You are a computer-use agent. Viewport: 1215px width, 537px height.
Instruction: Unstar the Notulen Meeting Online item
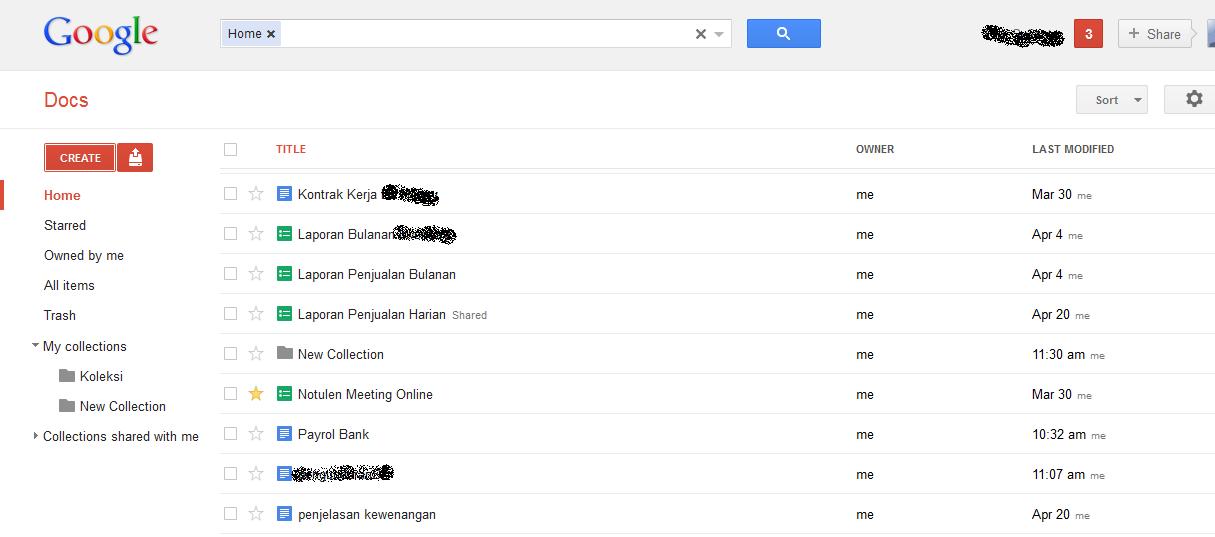(x=256, y=394)
